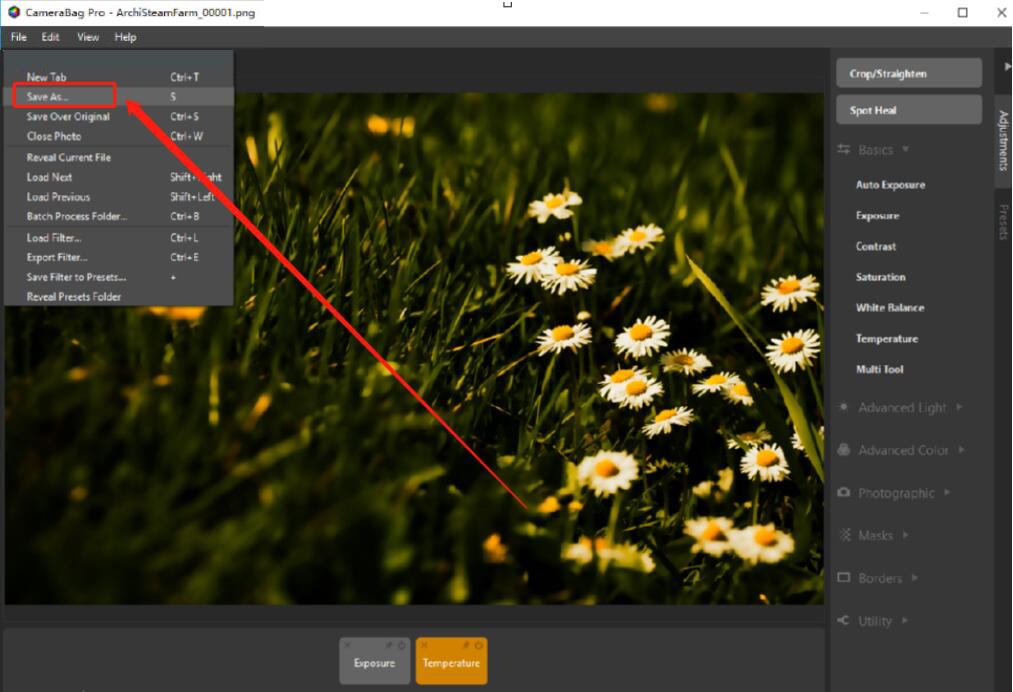Switch to the Presets vertical tab
The width and height of the screenshot is (1013, 692).
[1003, 222]
